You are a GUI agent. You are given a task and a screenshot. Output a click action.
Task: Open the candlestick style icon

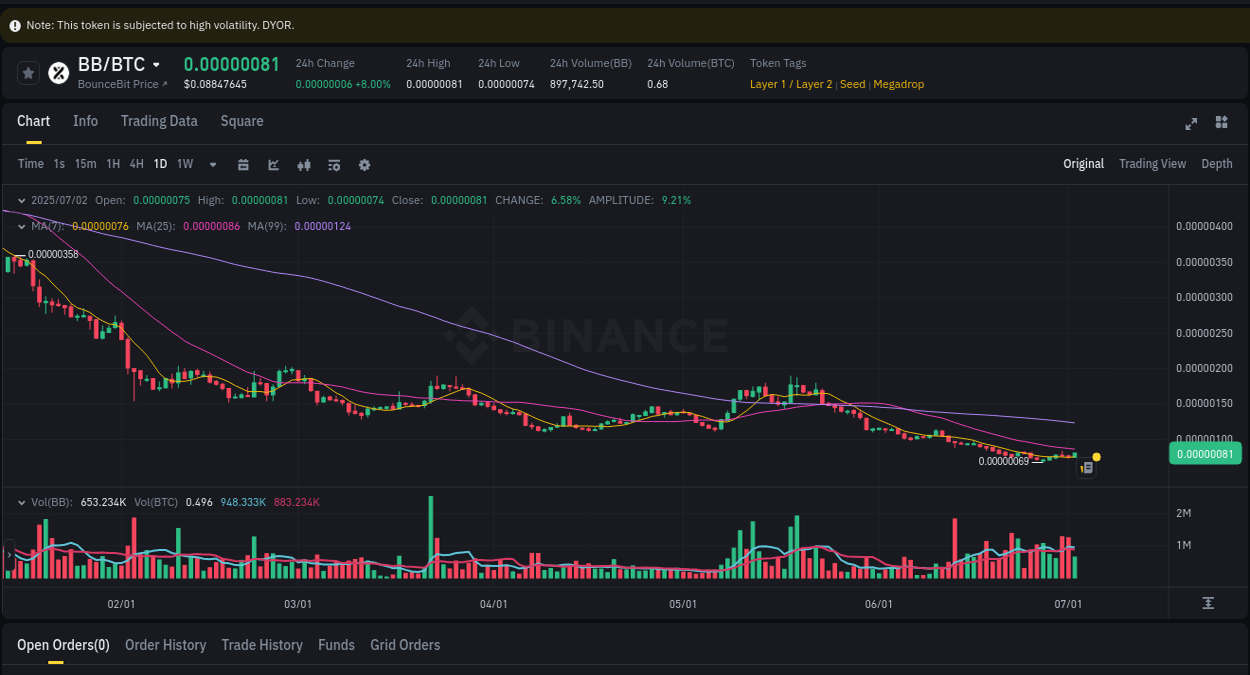(304, 164)
